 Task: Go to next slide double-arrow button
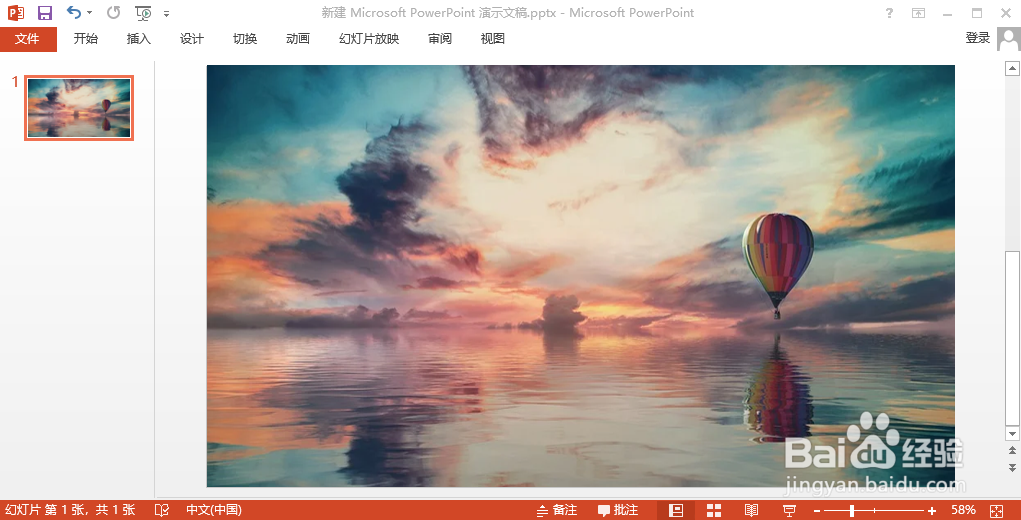pyautogui.click(x=1012, y=467)
